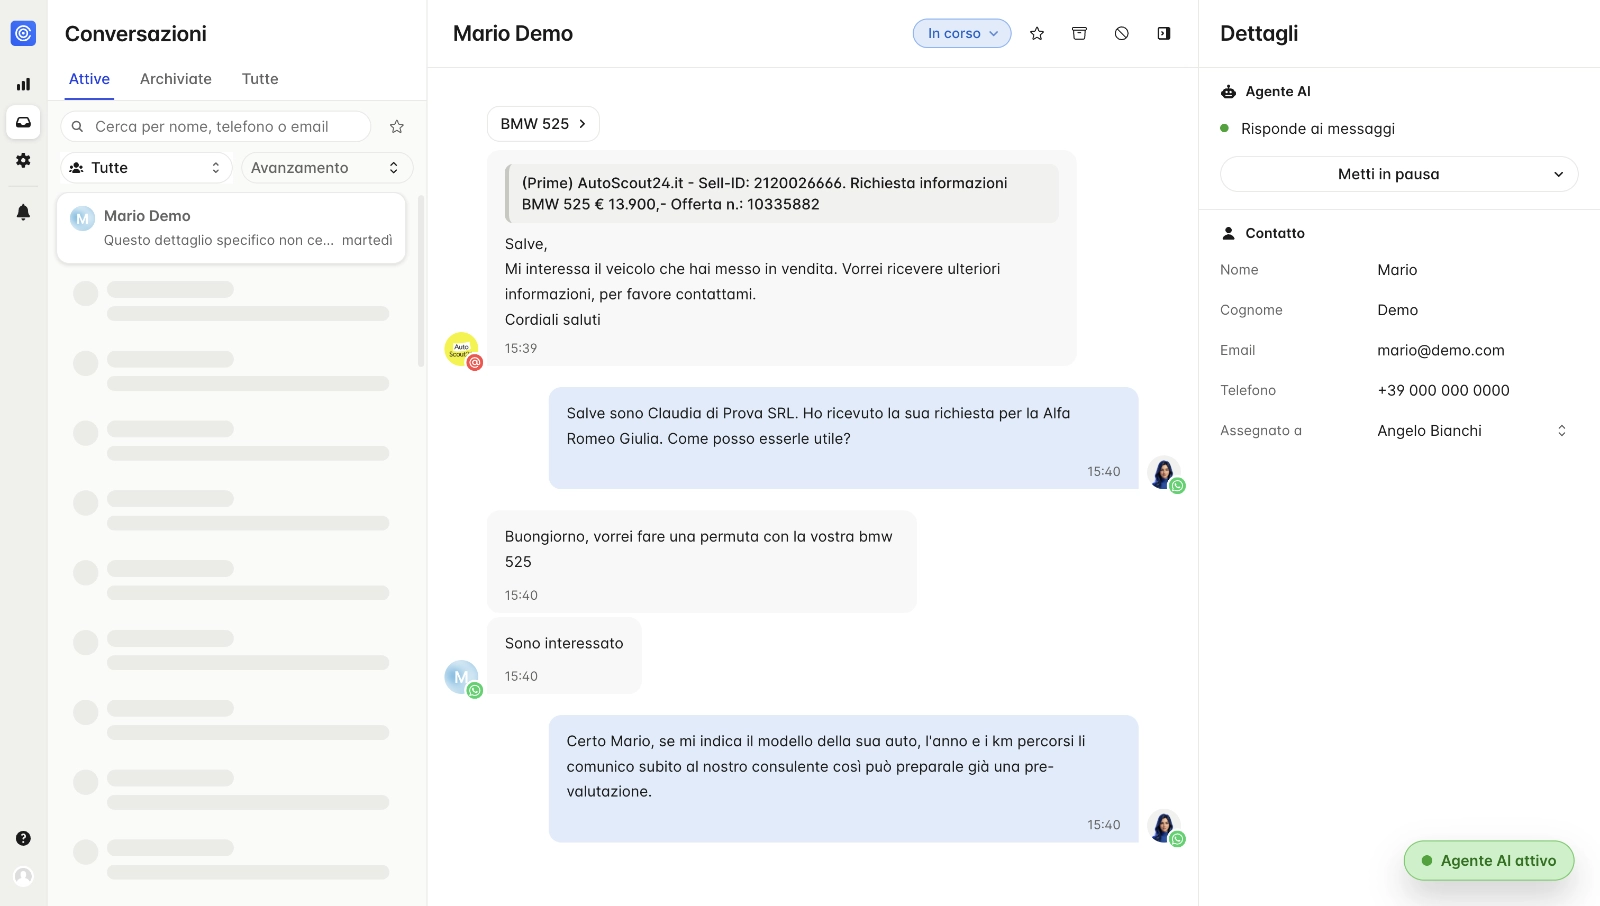Click the Conversazioni heading
Viewport: 1600px width, 906px height.
[x=136, y=34]
